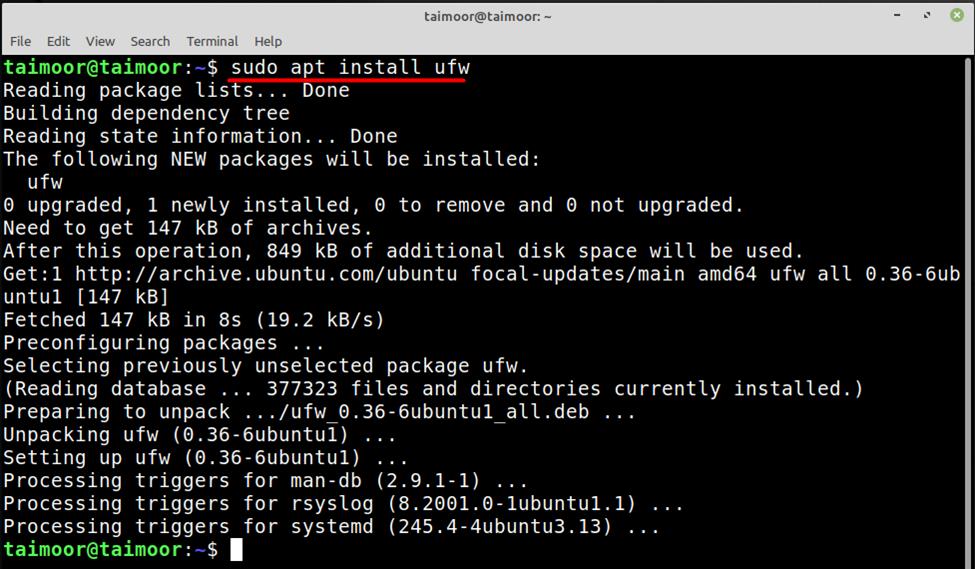The image size is (975, 569).
Task: Click the 'Building dependency tree' line
Action: [146, 113]
